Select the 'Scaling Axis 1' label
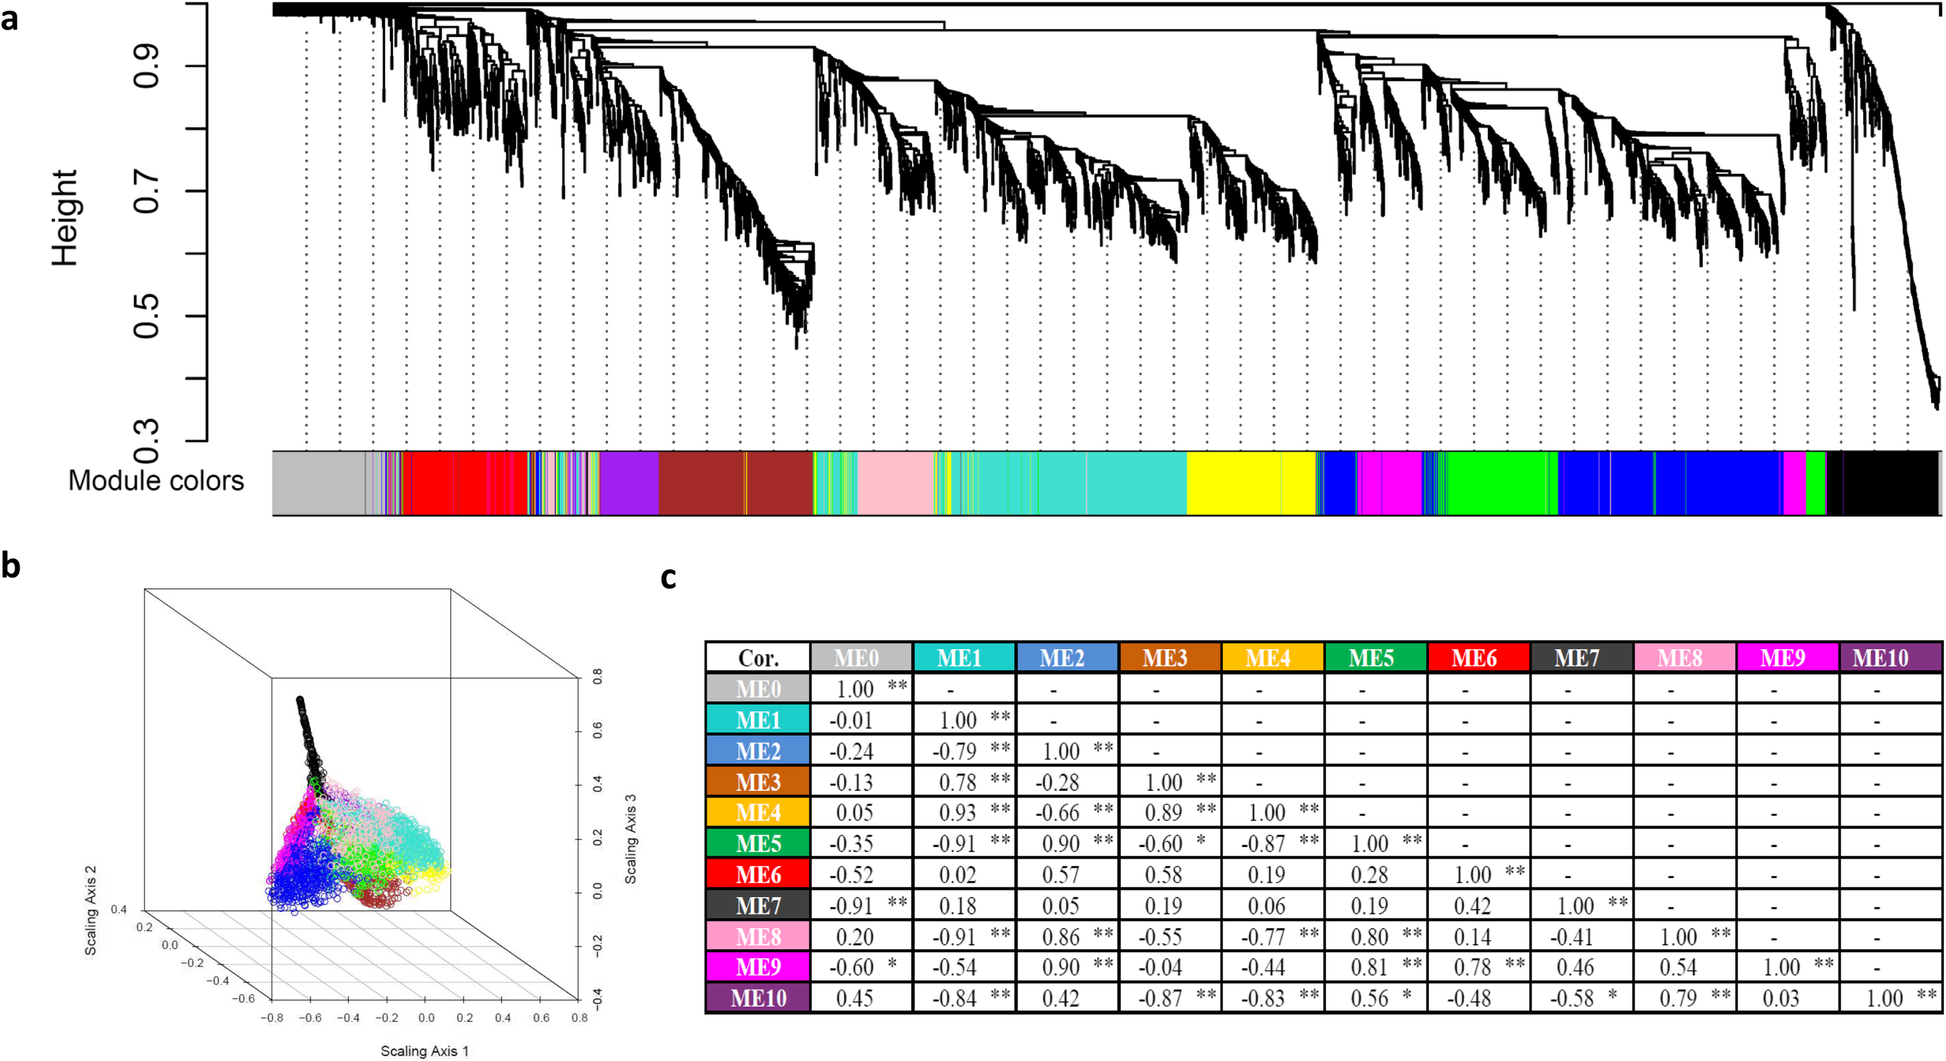 pyautogui.click(x=424, y=1051)
